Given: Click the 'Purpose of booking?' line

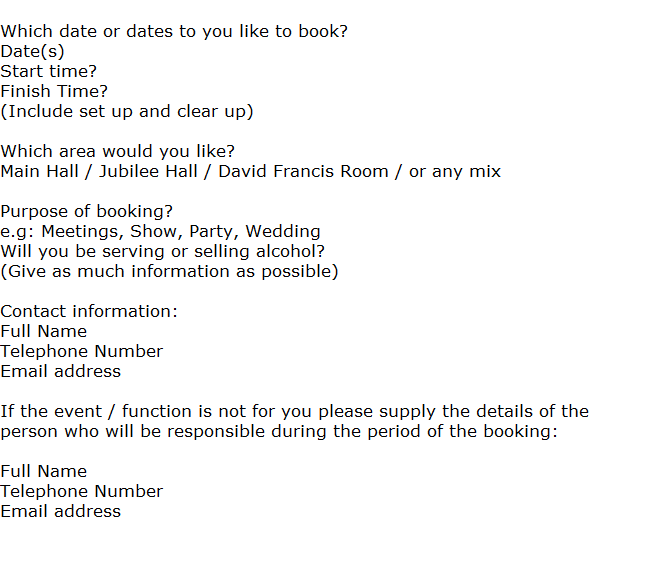Looking at the screenshot, I should [86, 212].
